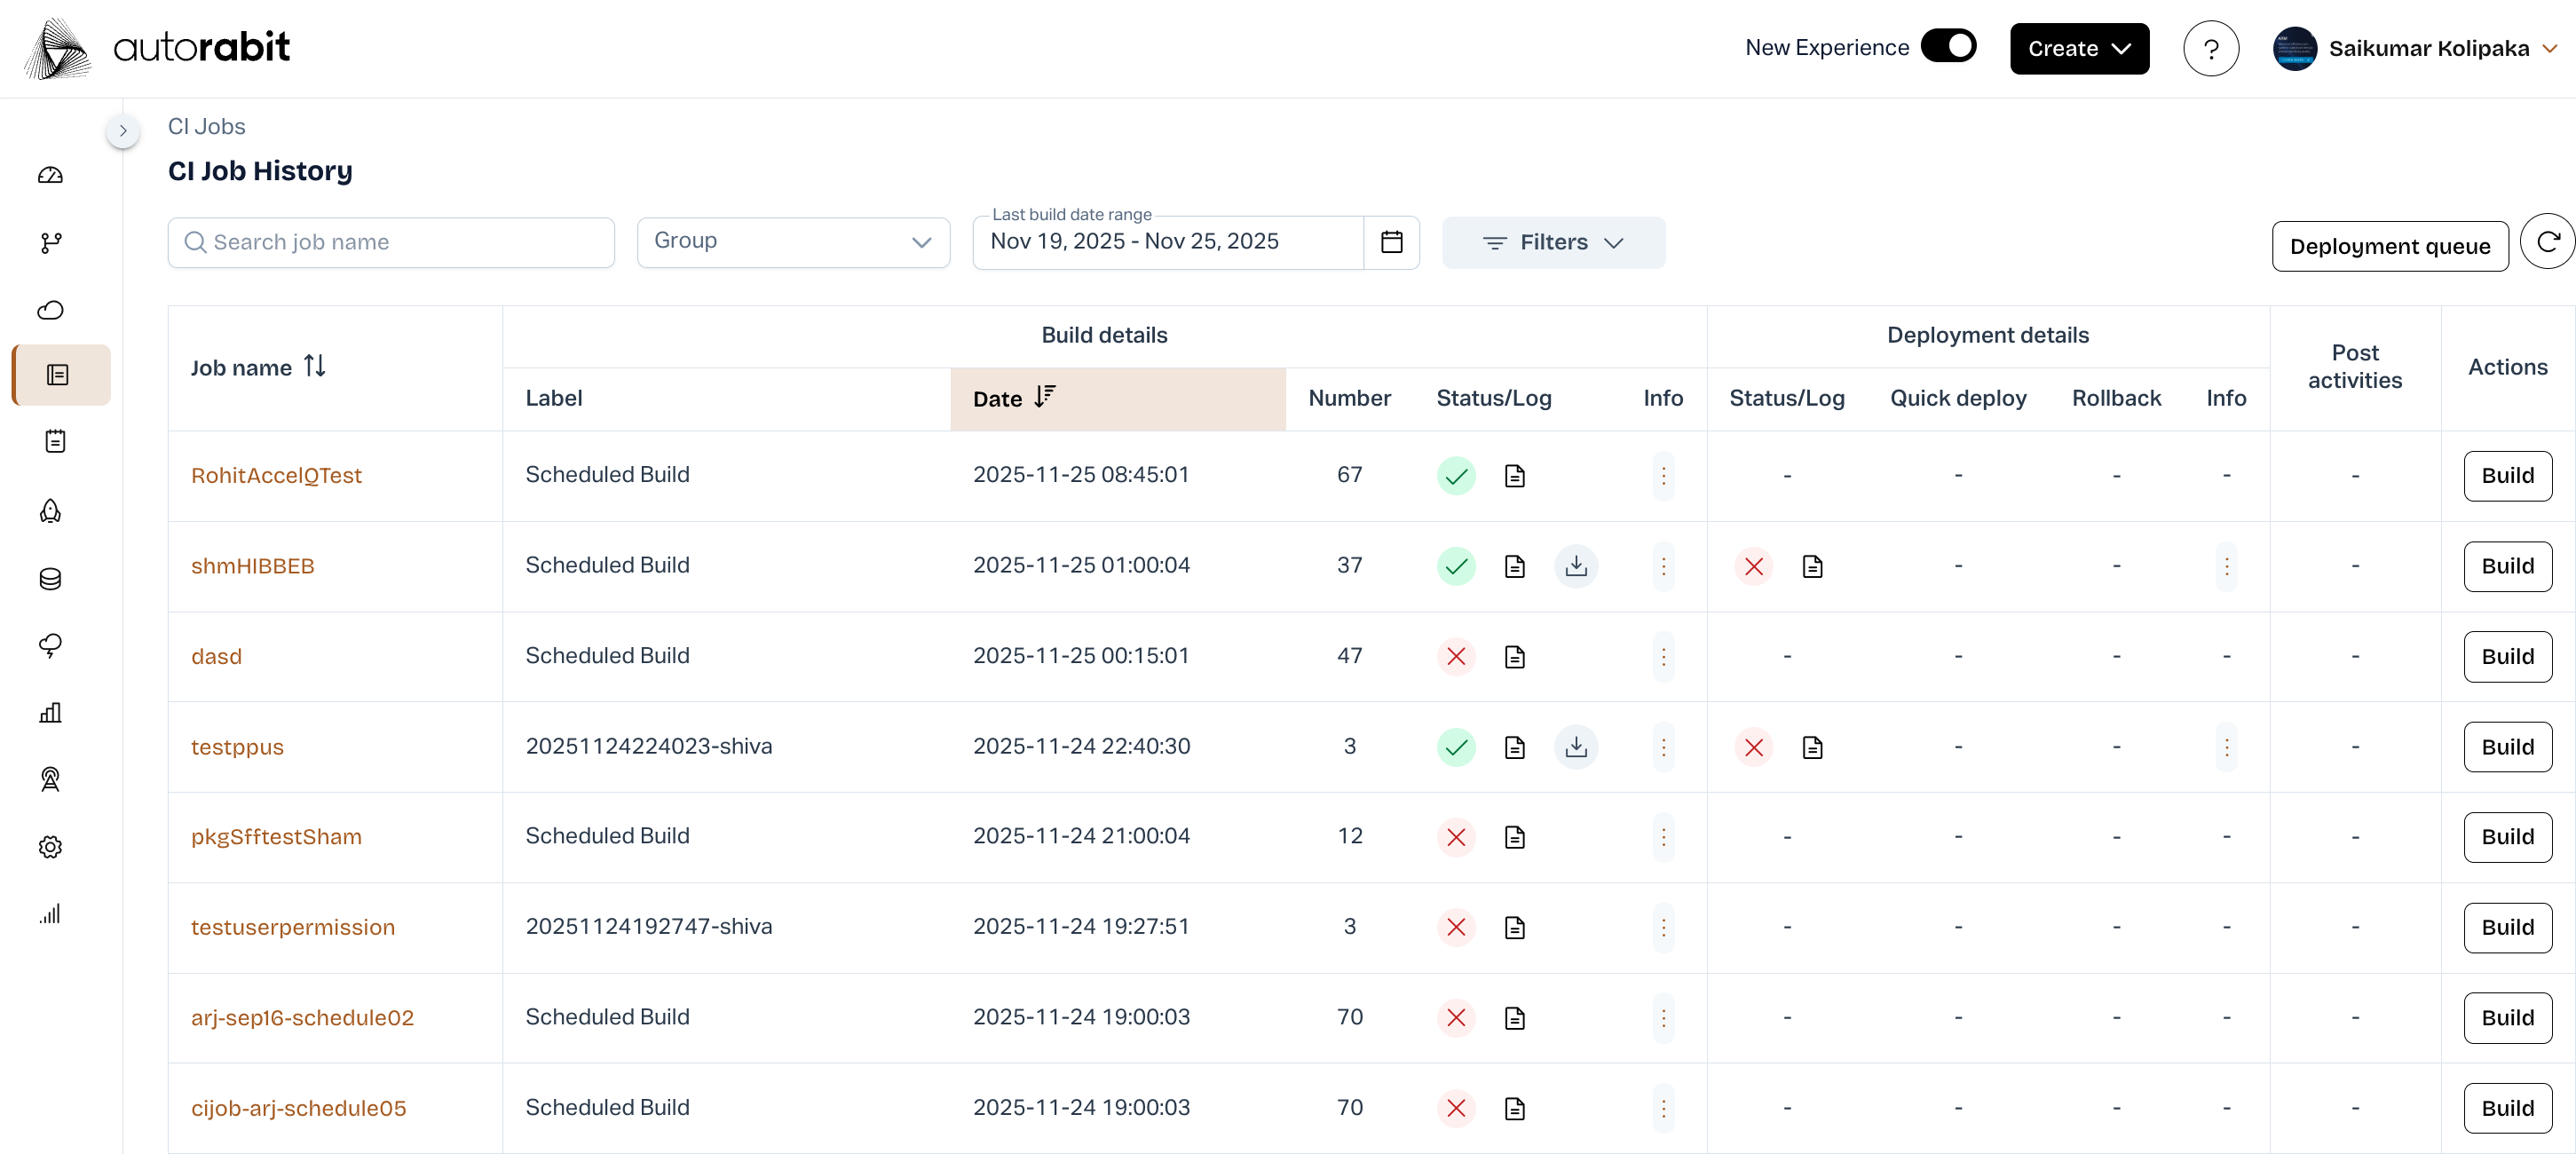Image resolution: width=2576 pixels, height=1154 pixels.
Task: Open the version control branch sidebar icon
Action: click(x=50, y=243)
